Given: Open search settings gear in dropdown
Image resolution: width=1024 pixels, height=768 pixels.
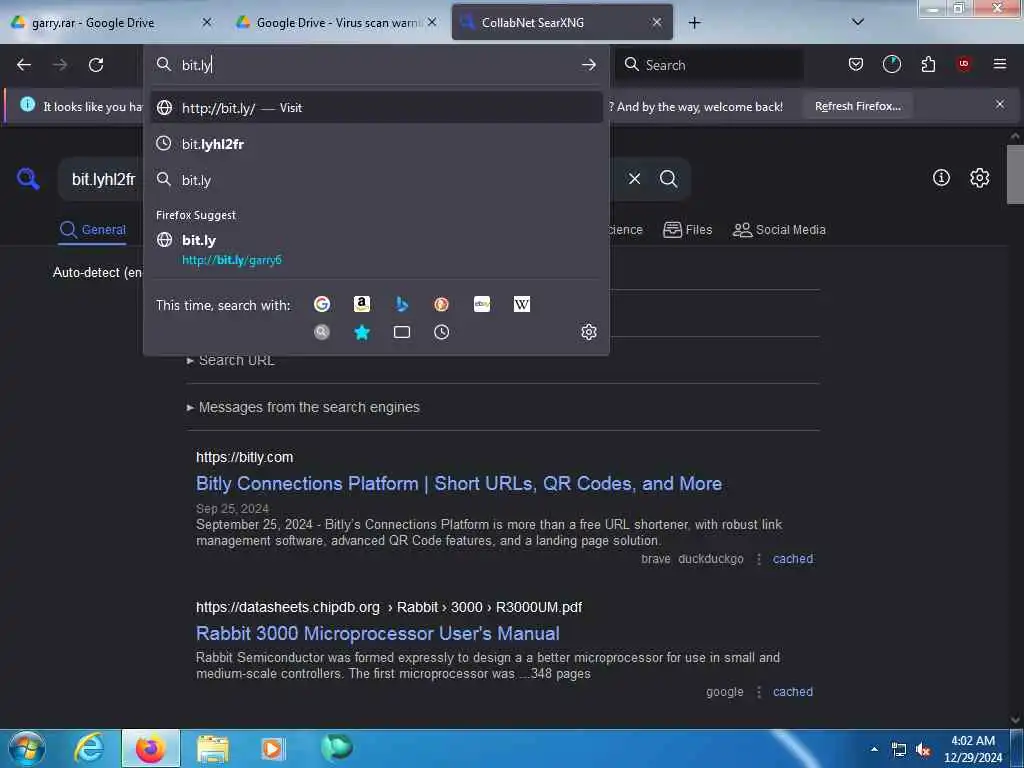Looking at the screenshot, I should click(588, 332).
